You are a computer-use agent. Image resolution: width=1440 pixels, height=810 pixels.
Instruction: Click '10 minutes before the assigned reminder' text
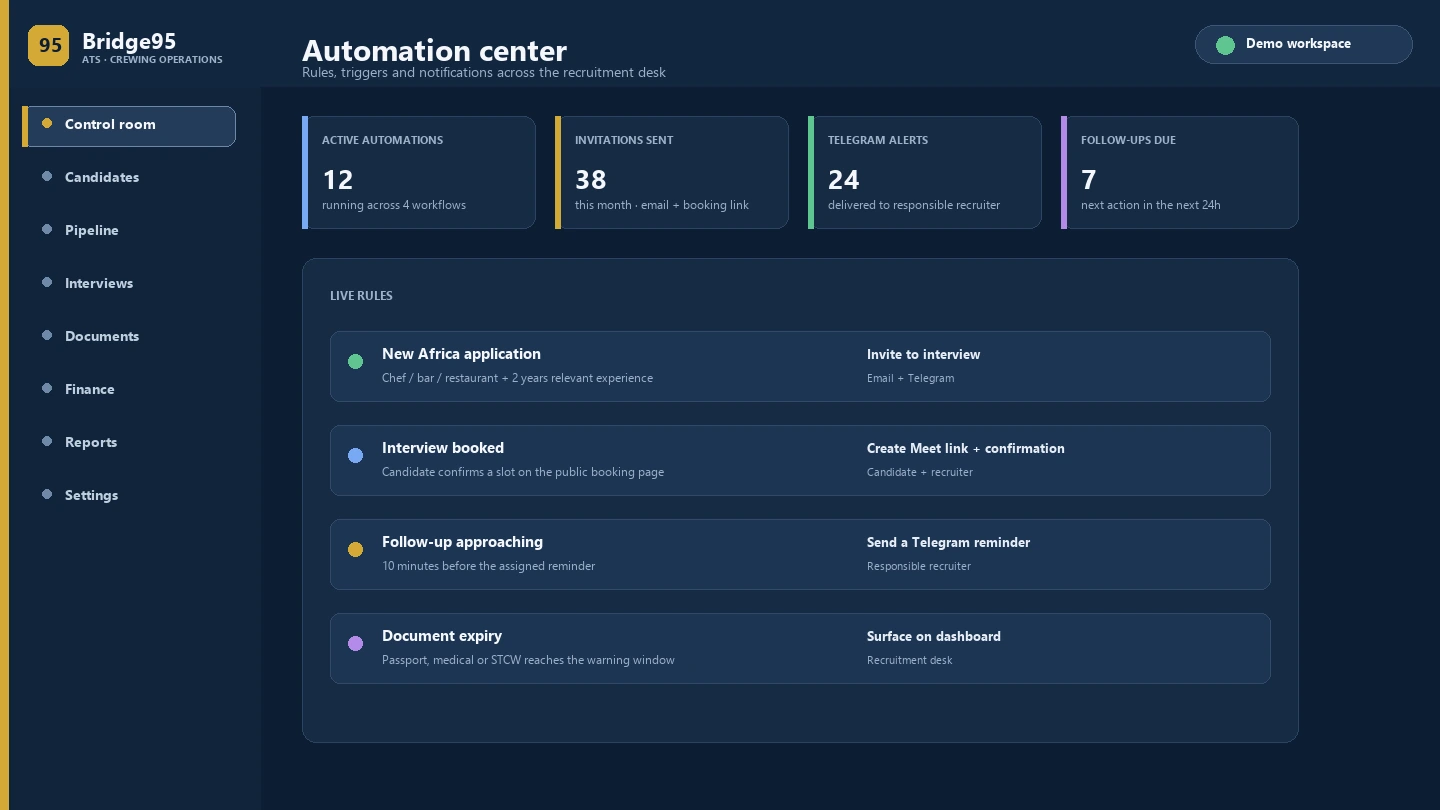(488, 566)
